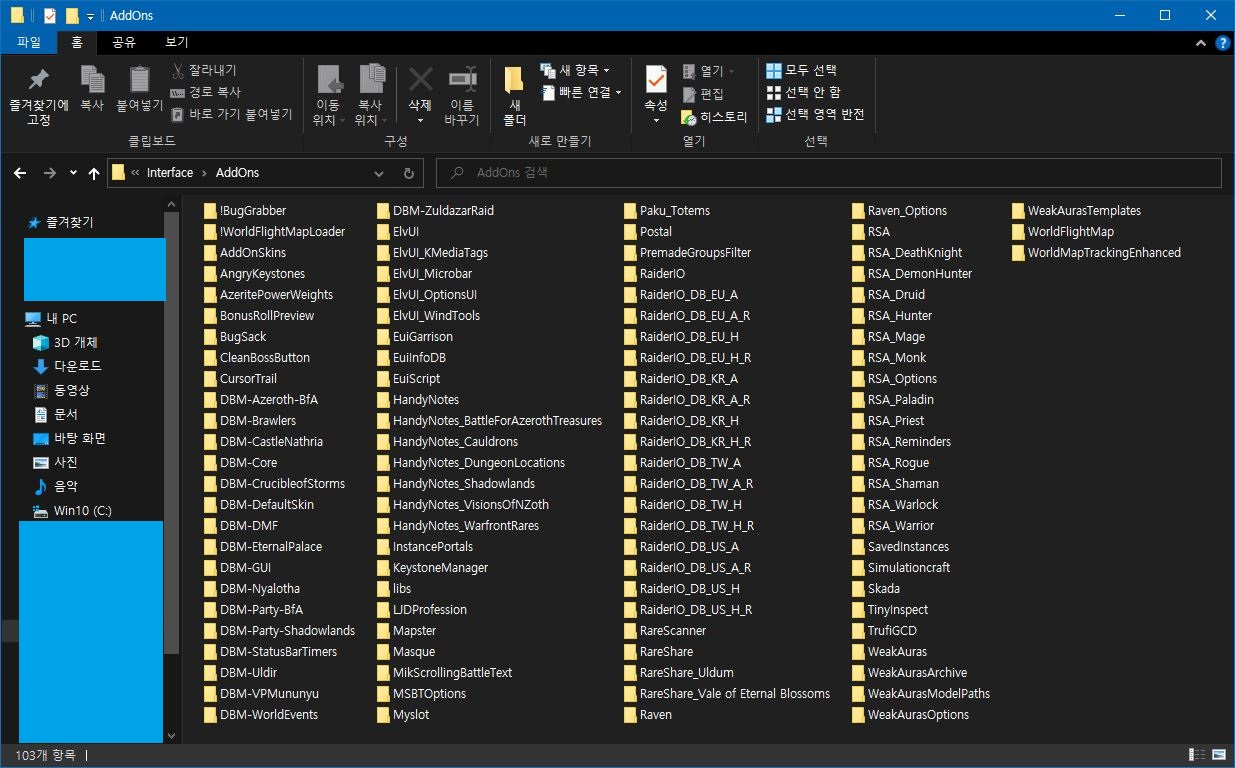Switch to the Home (홈) tab
Viewport: 1235px width, 768px height.
pyautogui.click(x=76, y=42)
